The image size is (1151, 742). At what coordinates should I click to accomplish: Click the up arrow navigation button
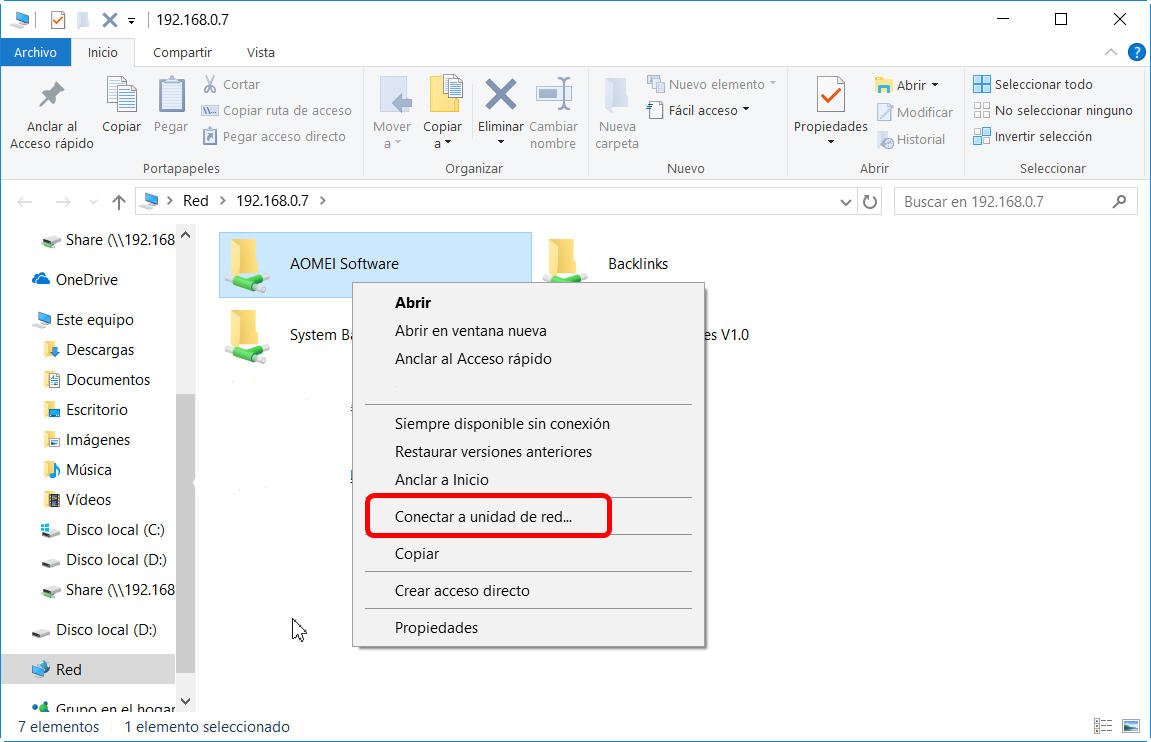point(119,202)
